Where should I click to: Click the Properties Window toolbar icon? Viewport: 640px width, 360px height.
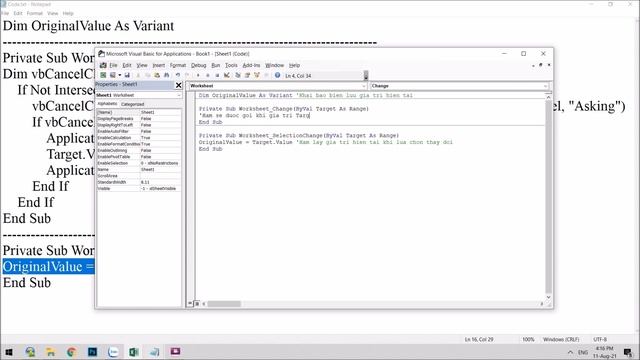(247, 76)
